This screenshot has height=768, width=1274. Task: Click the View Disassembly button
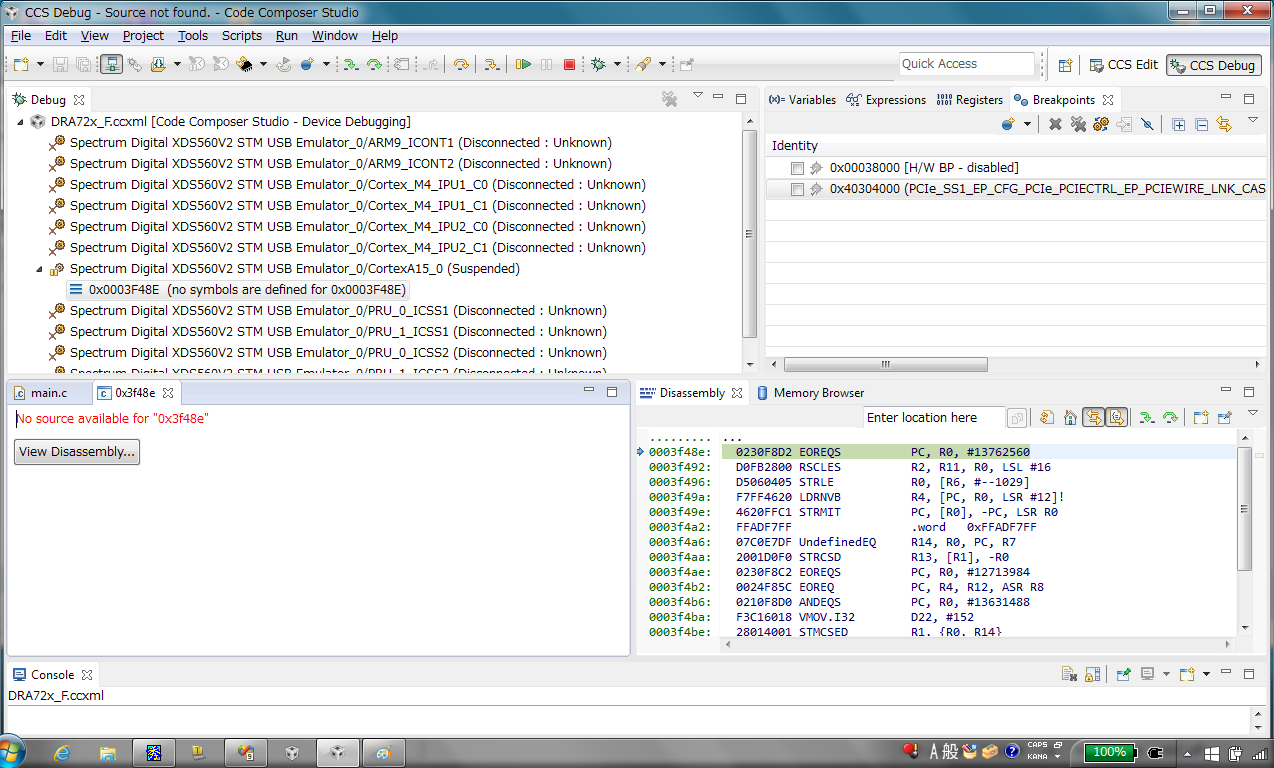point(77,452)
